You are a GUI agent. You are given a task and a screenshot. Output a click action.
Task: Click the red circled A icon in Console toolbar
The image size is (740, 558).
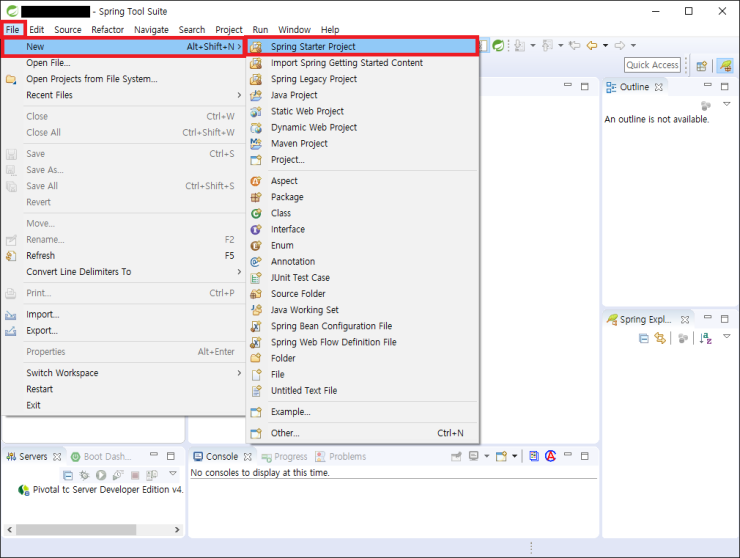coord(551,456)
